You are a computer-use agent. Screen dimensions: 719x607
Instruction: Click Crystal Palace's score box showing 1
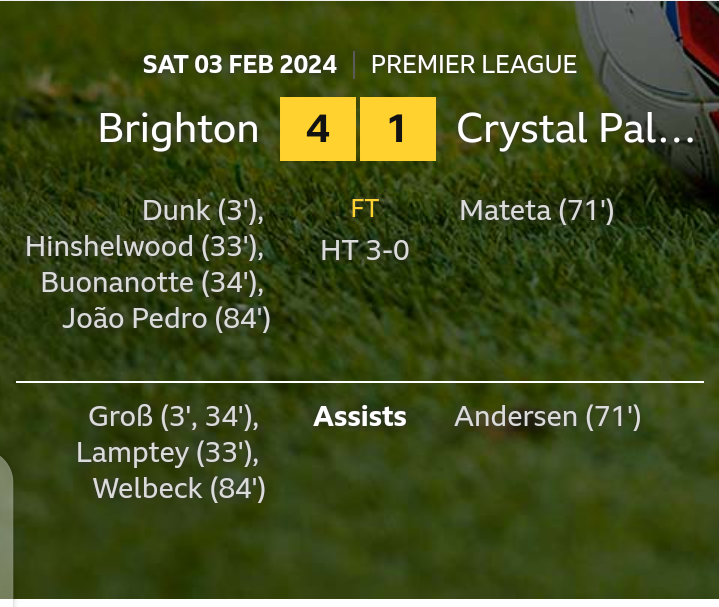tap(397, 129)
